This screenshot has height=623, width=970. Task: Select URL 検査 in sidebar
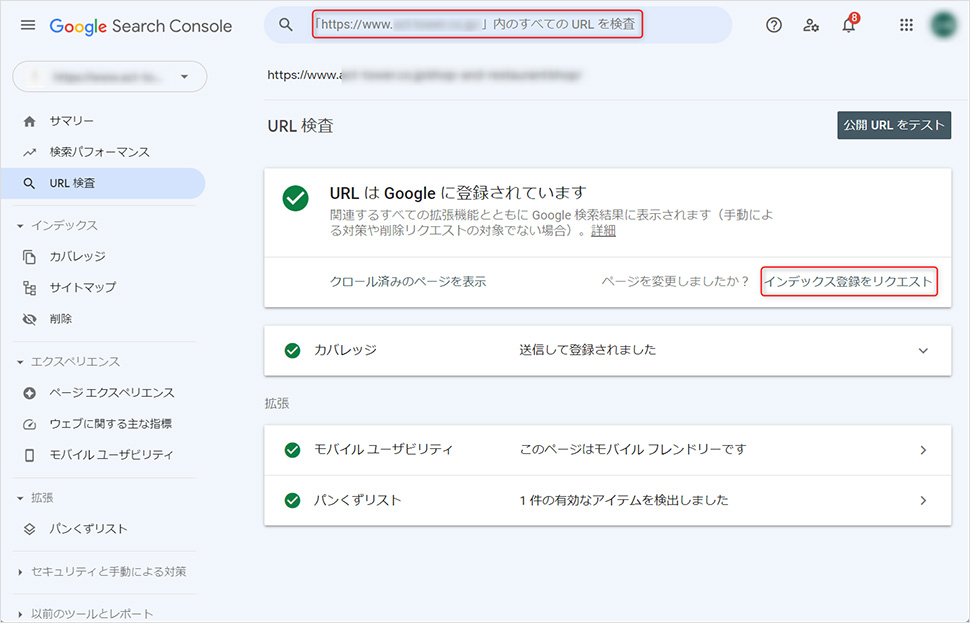click(x=103, y=183)
